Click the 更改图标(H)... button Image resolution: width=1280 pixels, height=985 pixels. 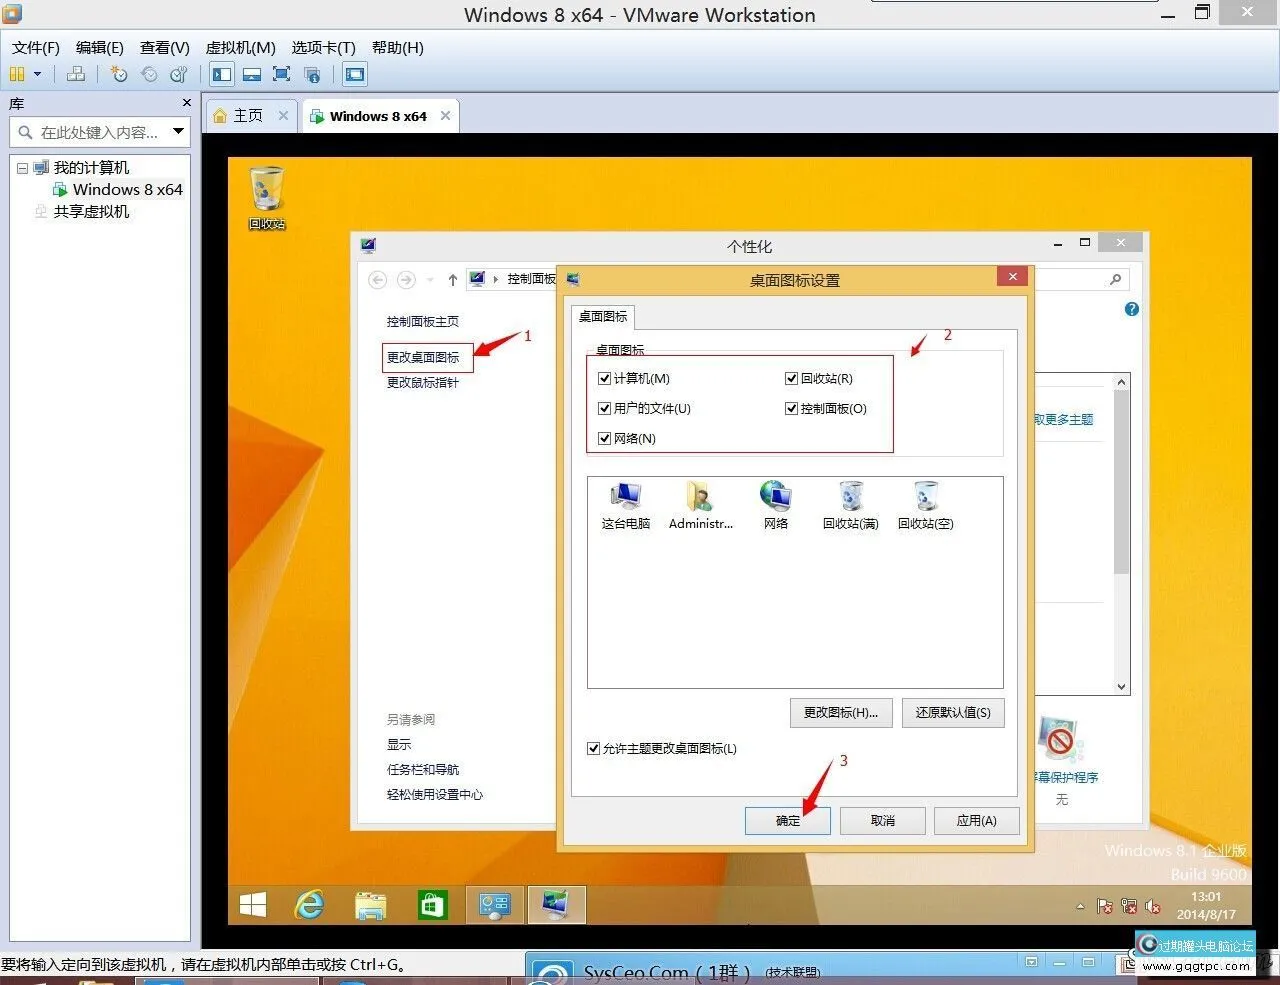(840, 712)
